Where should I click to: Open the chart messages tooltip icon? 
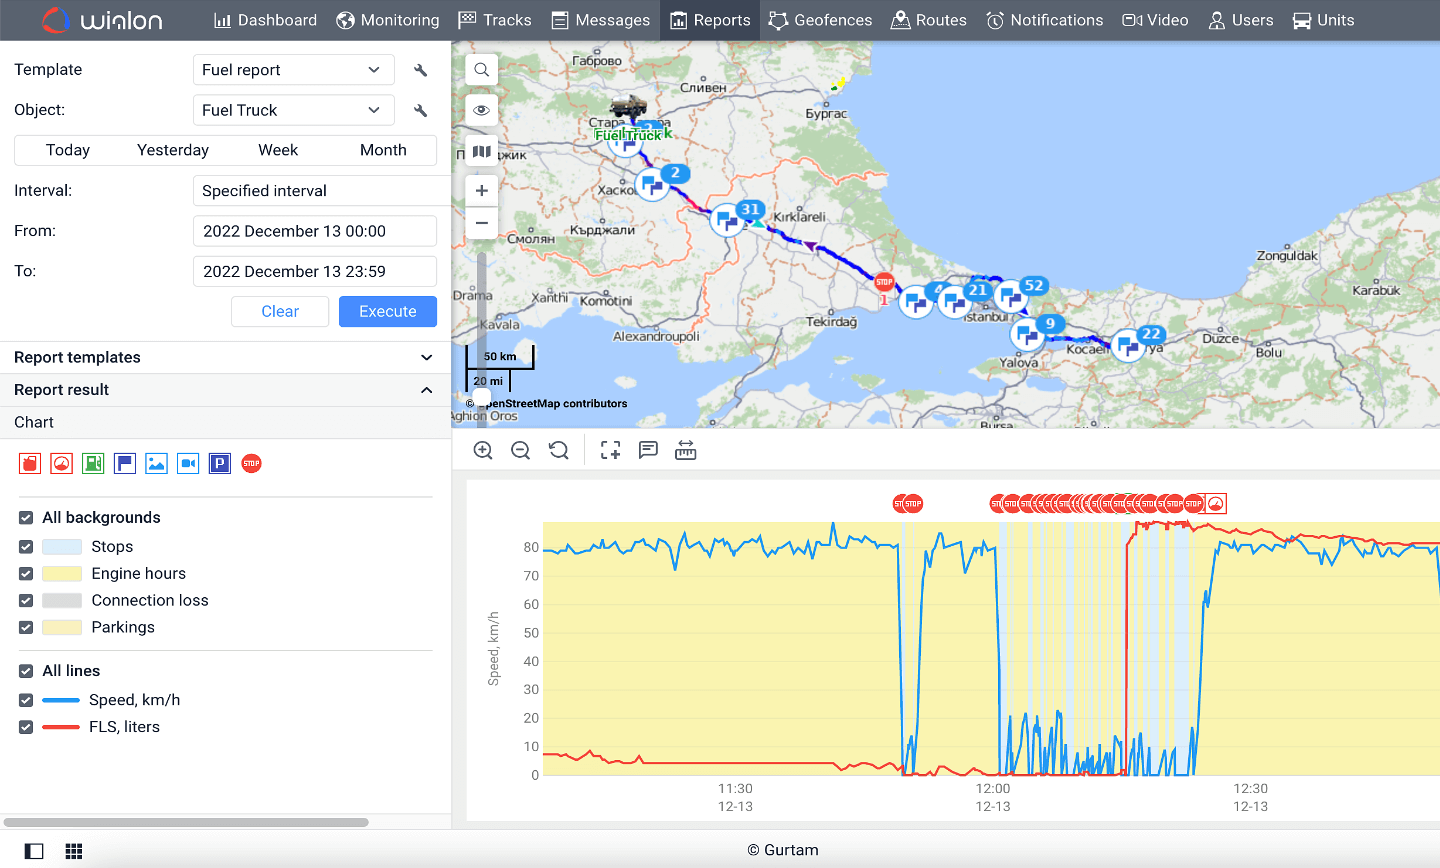(x=647, y=450)
